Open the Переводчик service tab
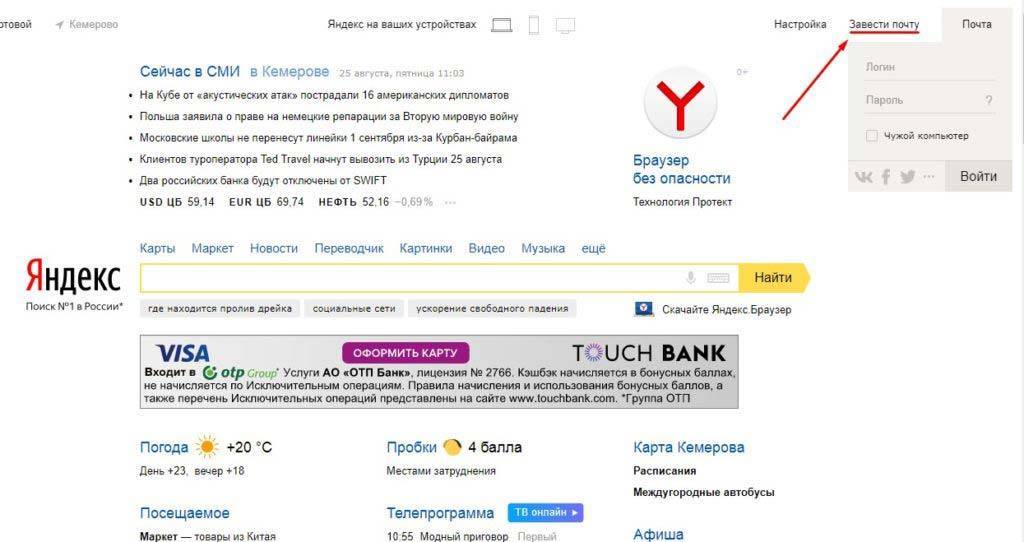1024x542 pixels. tap(349, 248)
